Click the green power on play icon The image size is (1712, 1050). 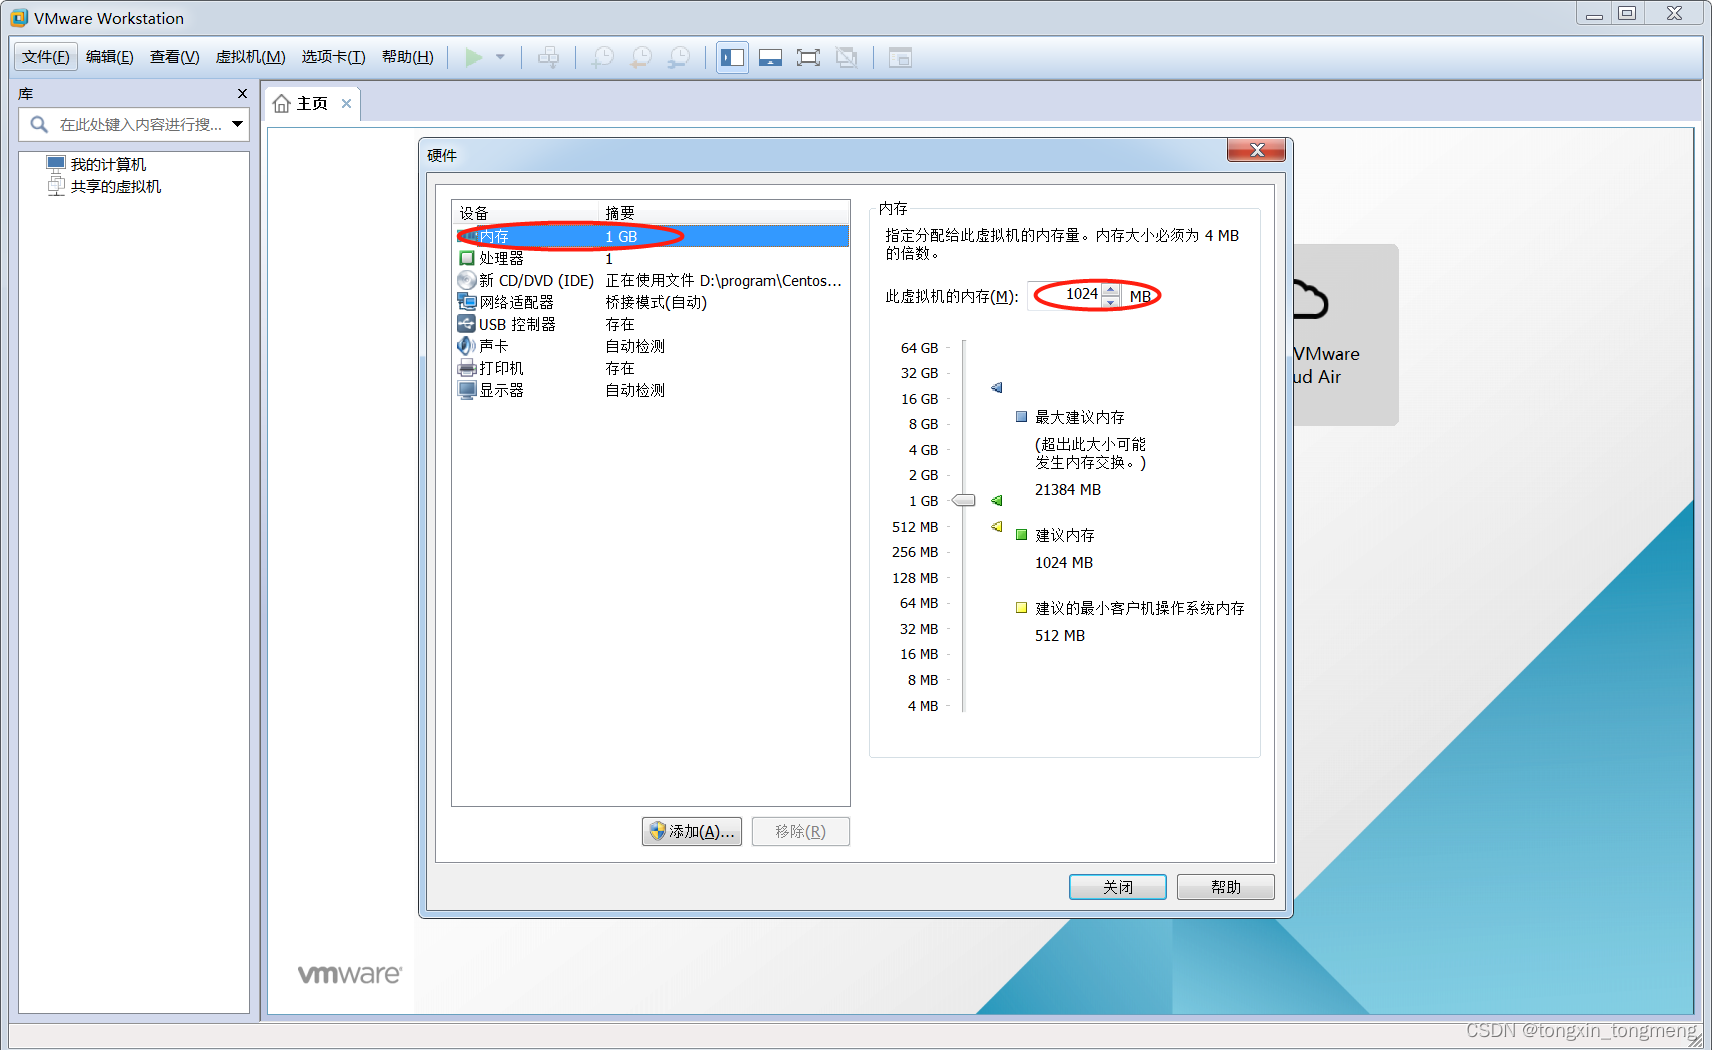tap(474, 58)
